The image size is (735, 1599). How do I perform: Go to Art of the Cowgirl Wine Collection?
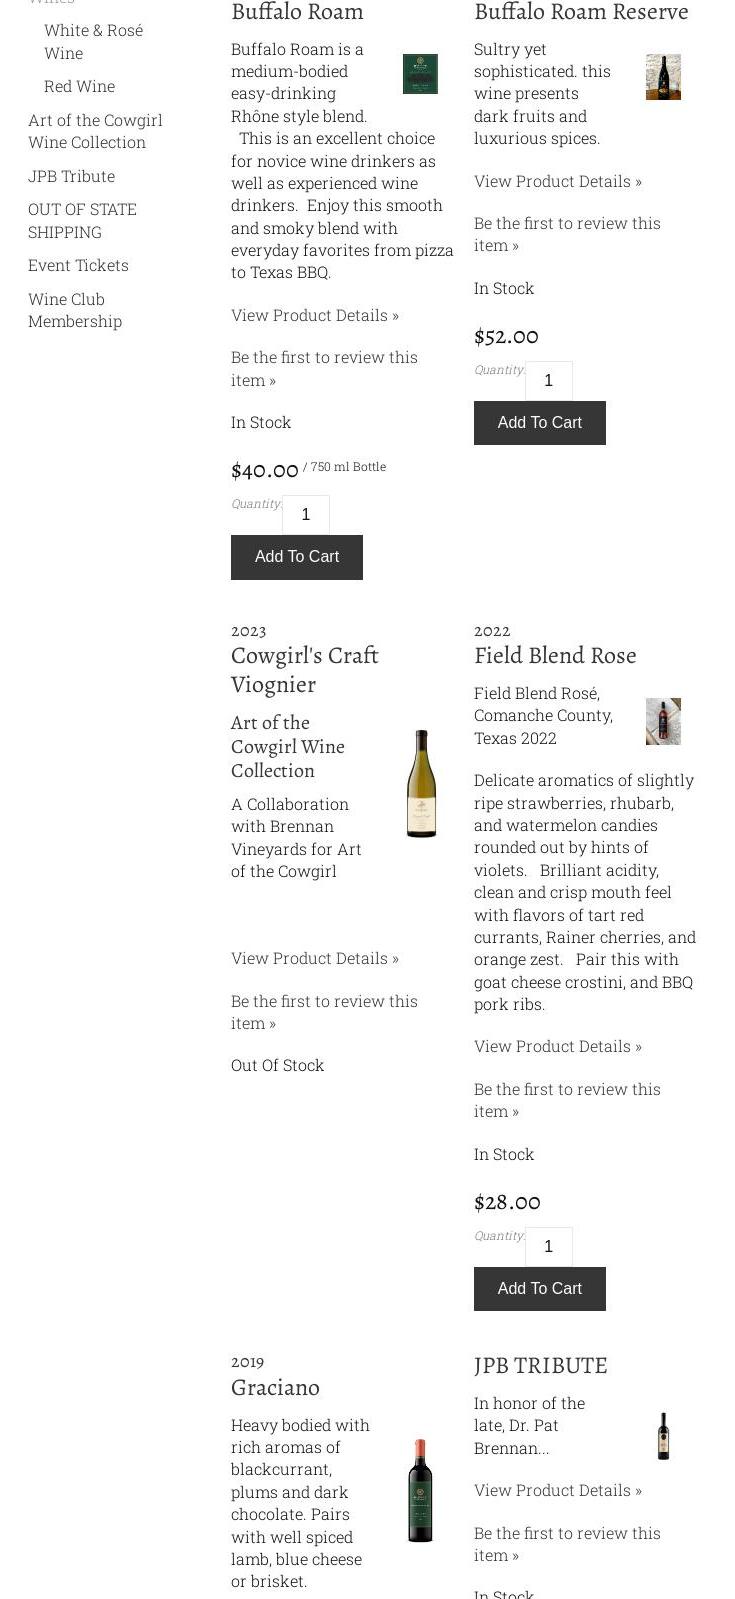click(x=95, y=131)
